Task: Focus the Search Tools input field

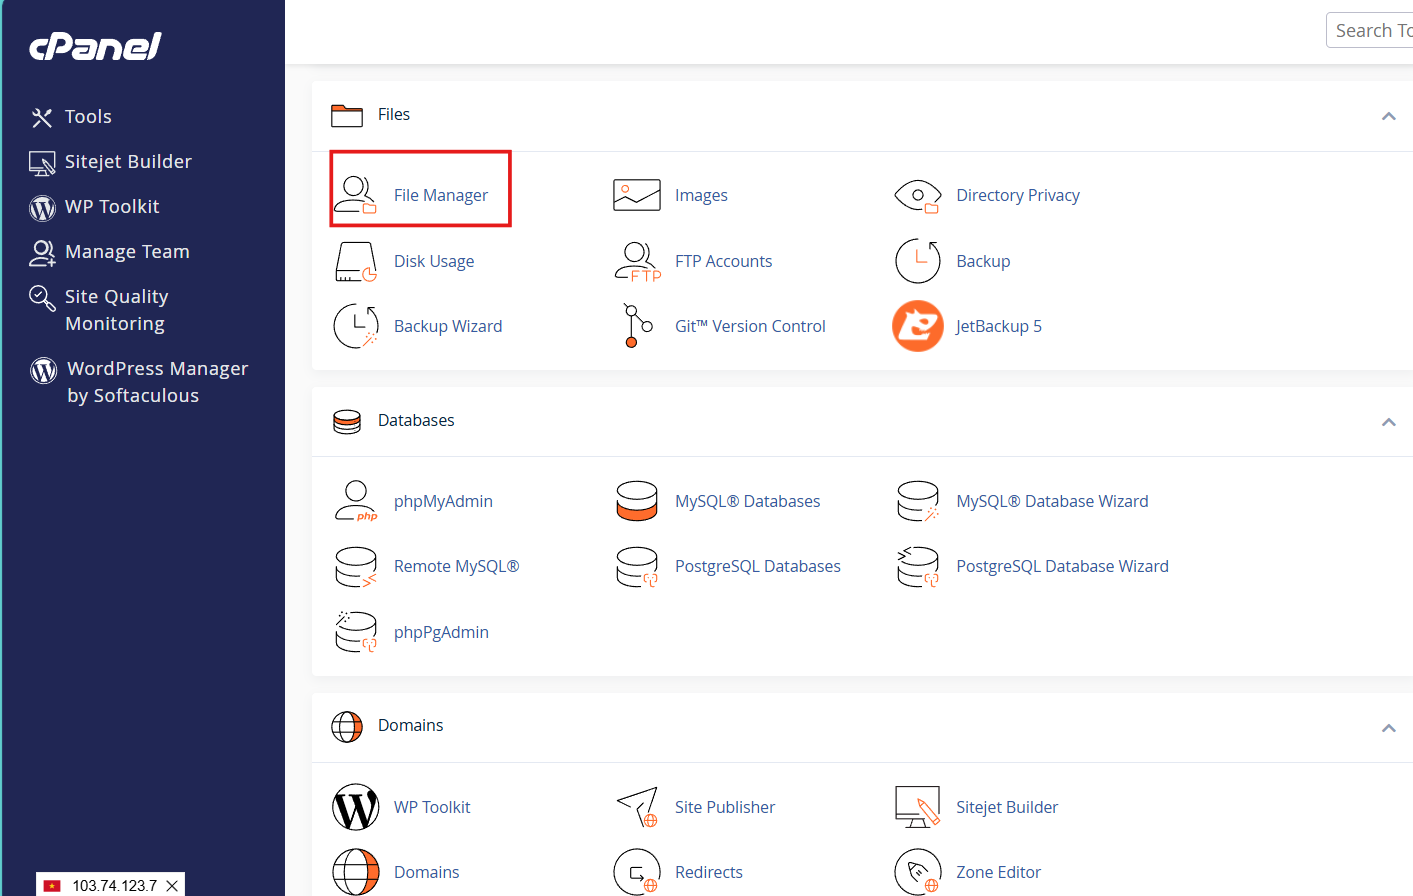Action: (x=1370, y=30)
